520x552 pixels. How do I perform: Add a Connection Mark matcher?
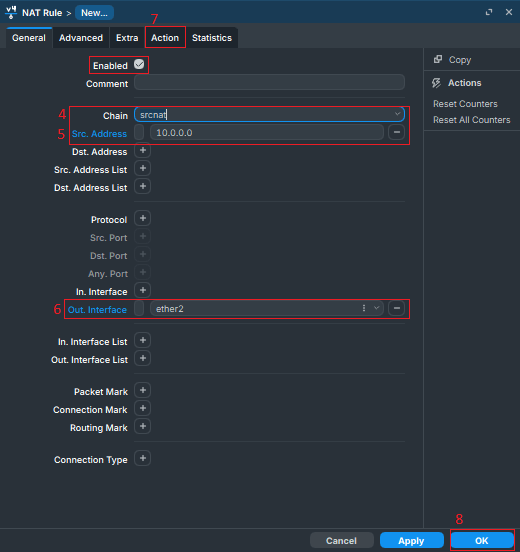143,408
